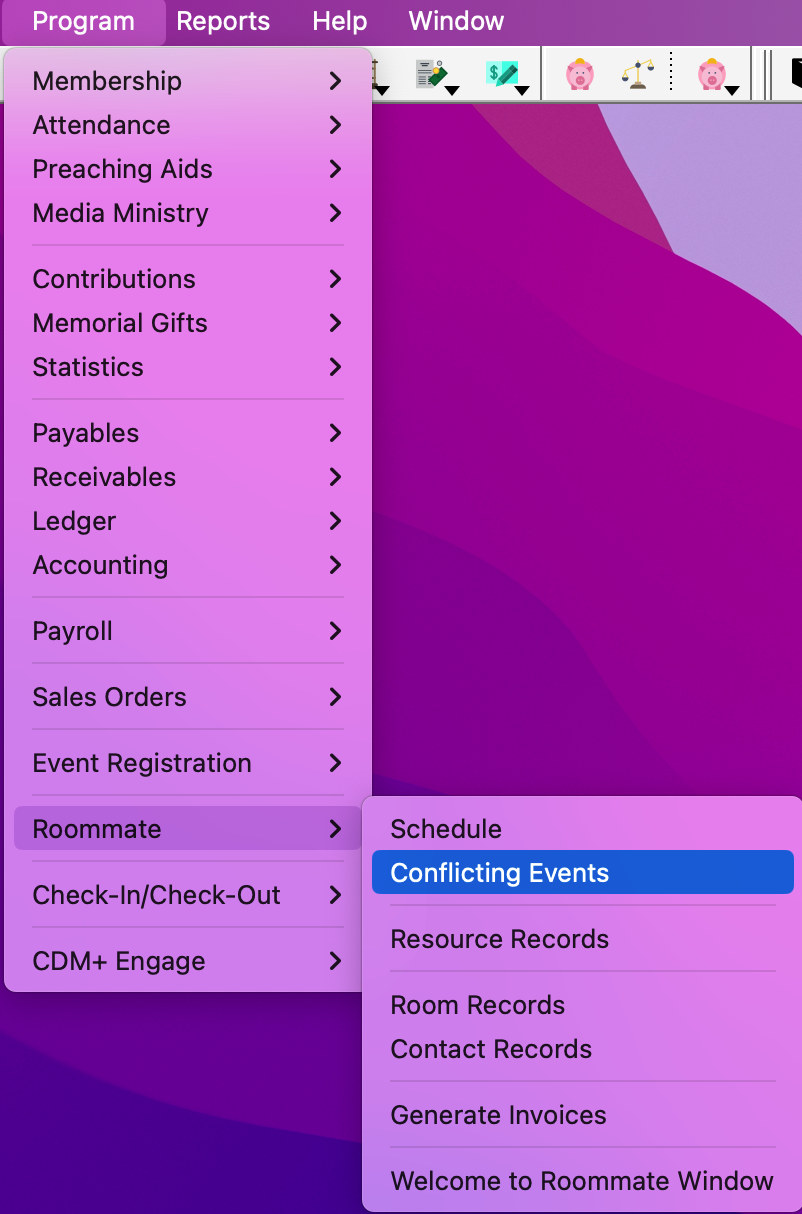Click the first piggy bank icon
802x1214 pixels.
coord(579,75)
